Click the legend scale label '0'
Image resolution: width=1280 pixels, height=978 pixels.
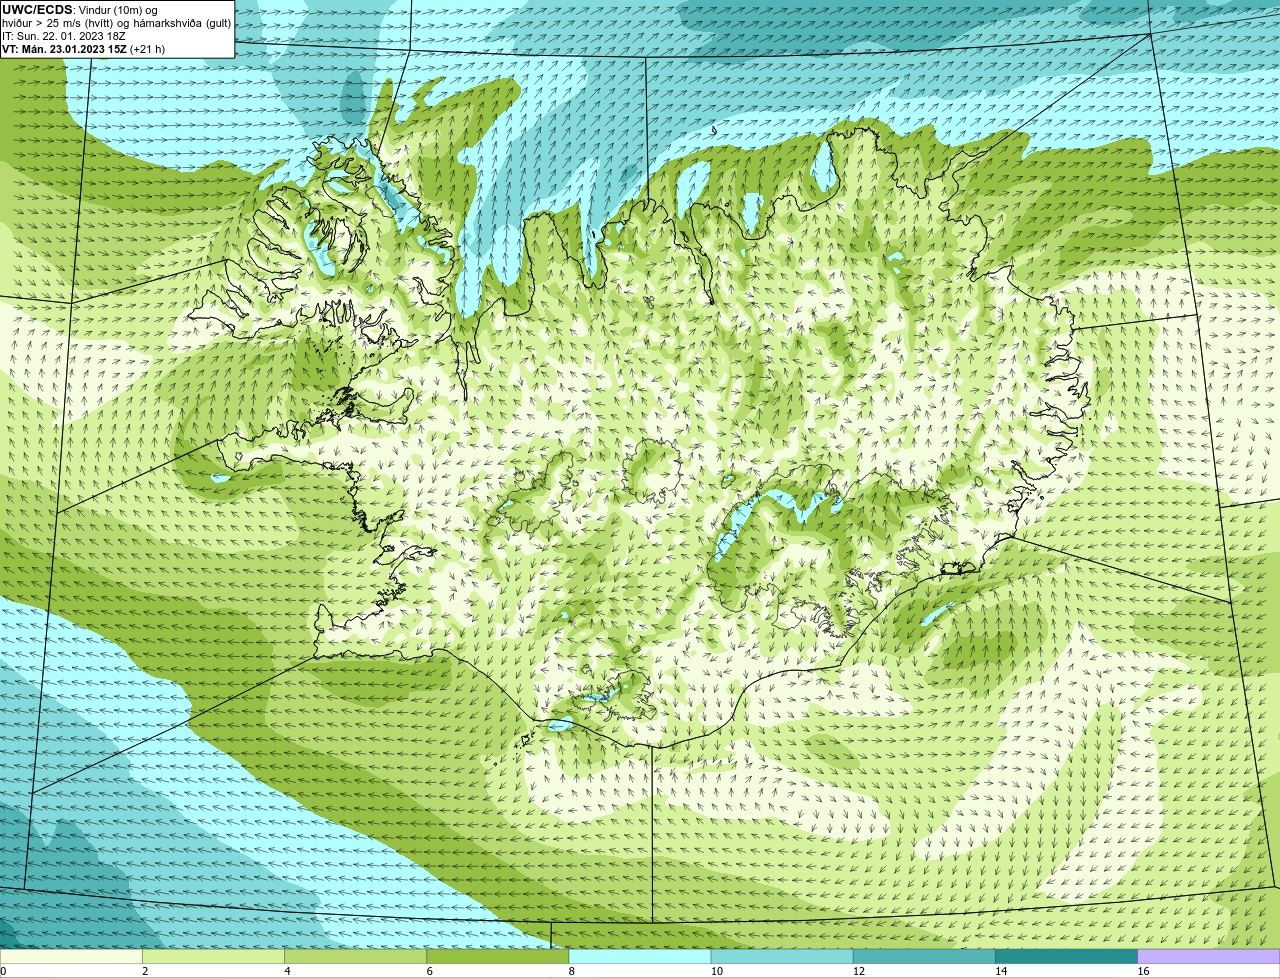(3, 971)
